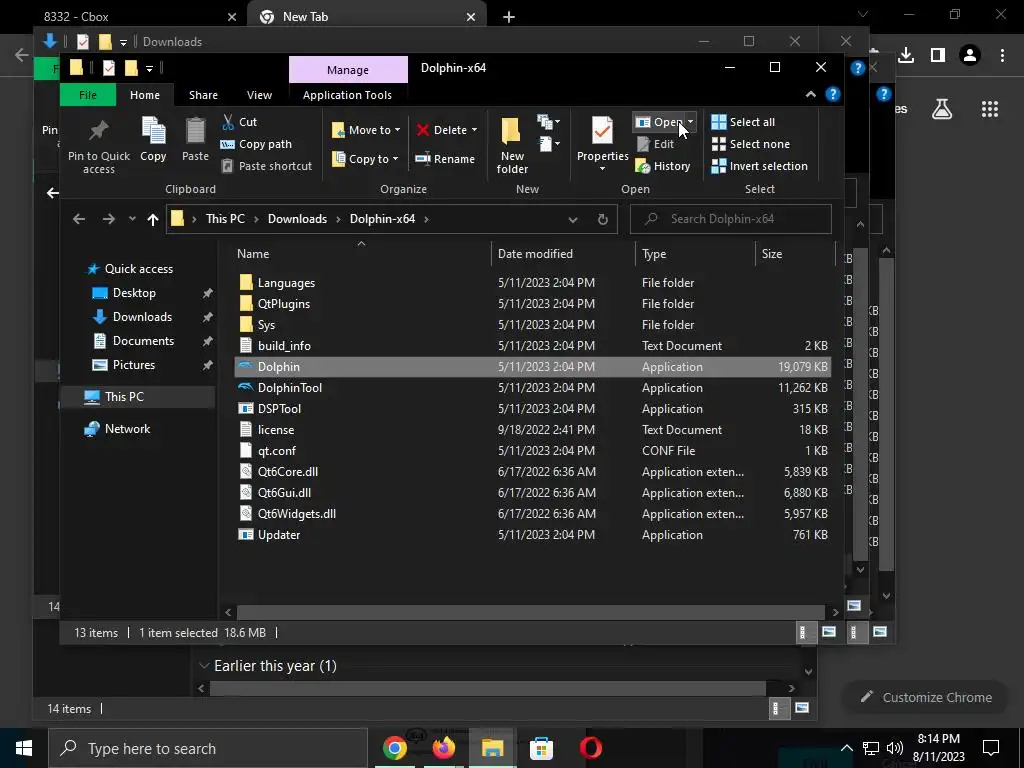The height and width of the screenshot is (768, 1024).
Task: Collapse the ribbon with the chevron
Action: pyautogui.click(x=810, y=95)
